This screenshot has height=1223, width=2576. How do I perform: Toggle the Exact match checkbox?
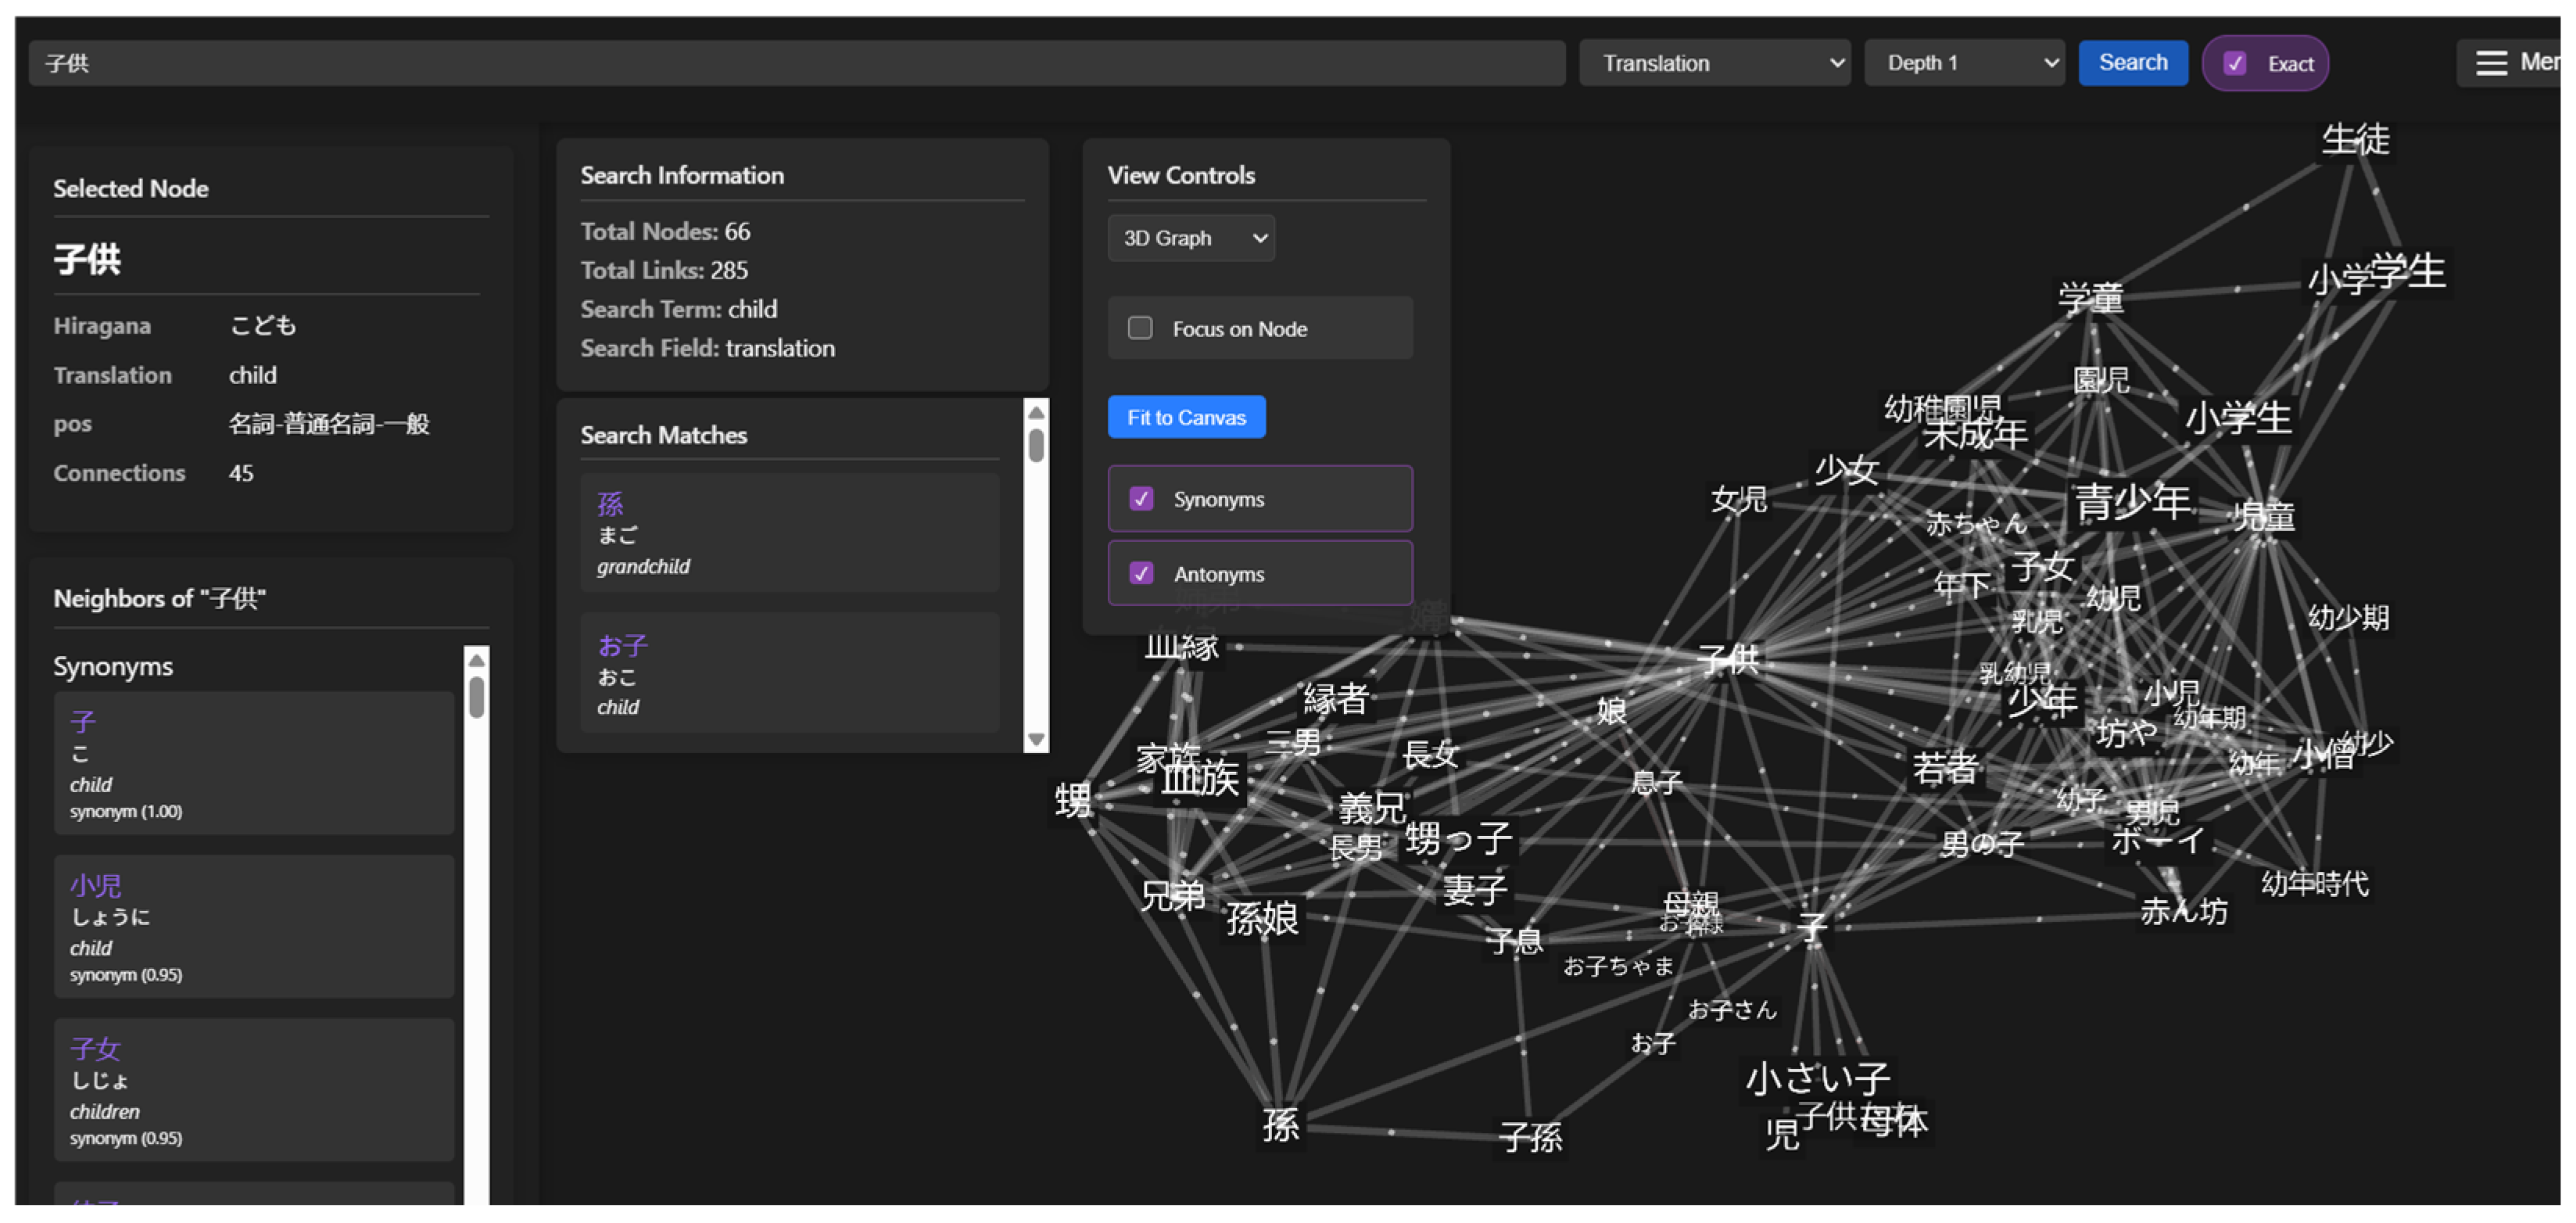pyautogui.click(x=2235, y=64)
